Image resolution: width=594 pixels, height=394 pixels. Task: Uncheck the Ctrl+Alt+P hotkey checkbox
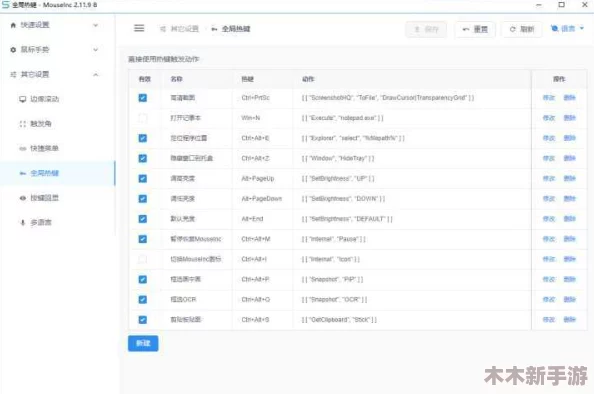click(x=142, y=279)
